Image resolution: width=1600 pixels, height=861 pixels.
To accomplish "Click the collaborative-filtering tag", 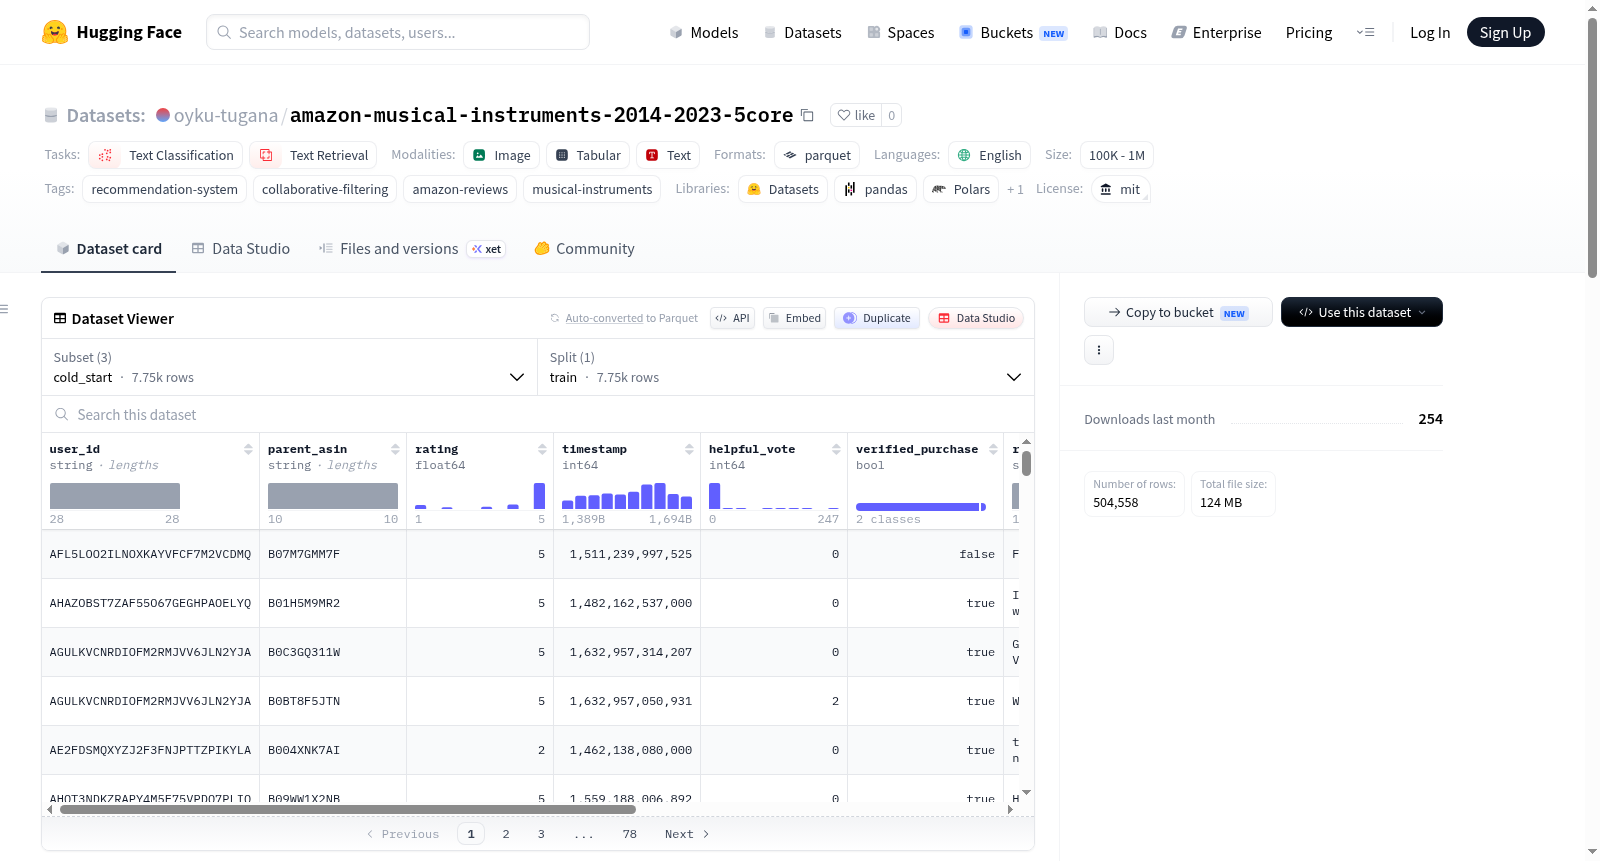I will (x=325, y=189).
